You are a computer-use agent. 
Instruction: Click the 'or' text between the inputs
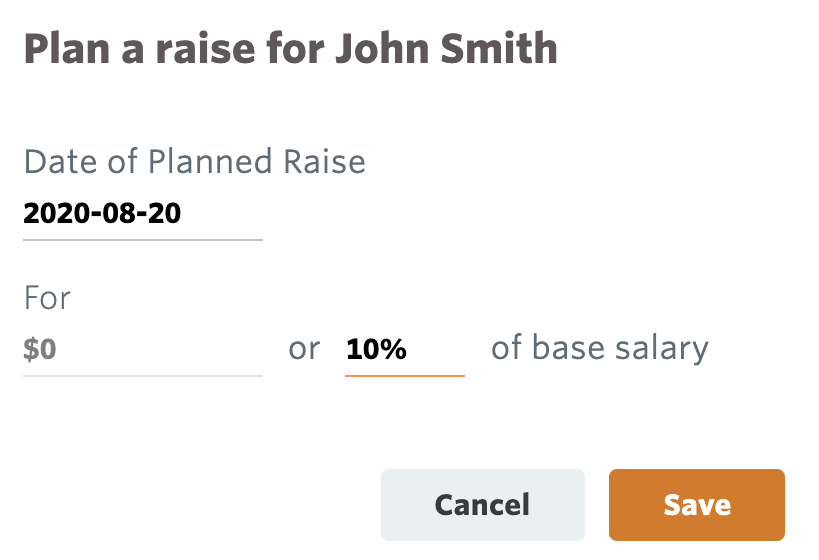pos(304,349)
